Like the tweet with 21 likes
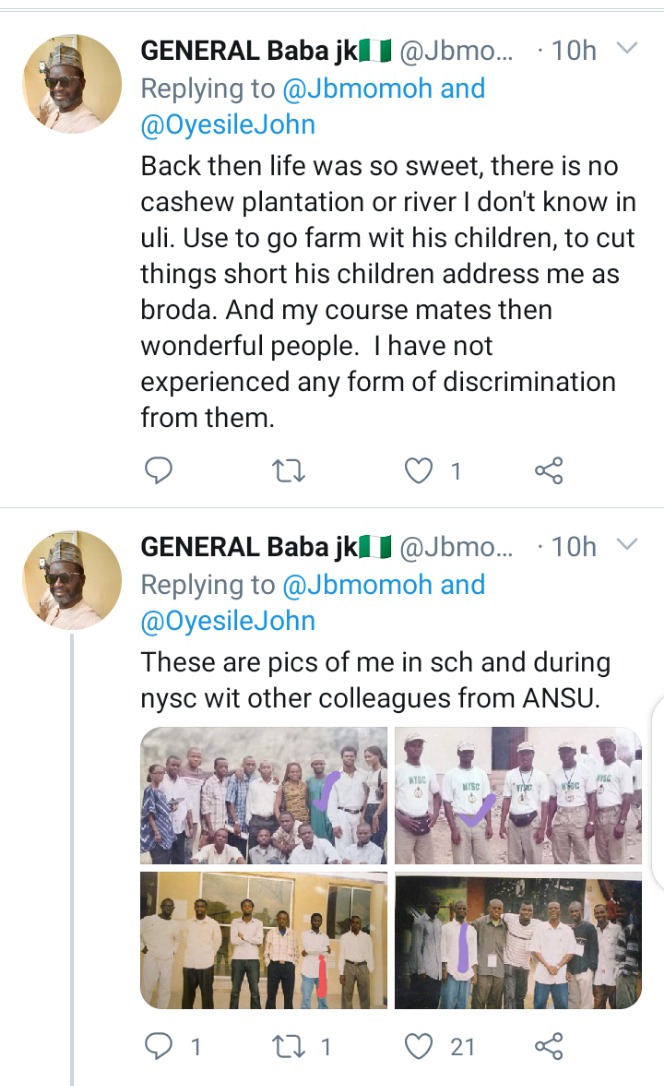This screenshot has height=1086, width=664. coord(418,1046)
